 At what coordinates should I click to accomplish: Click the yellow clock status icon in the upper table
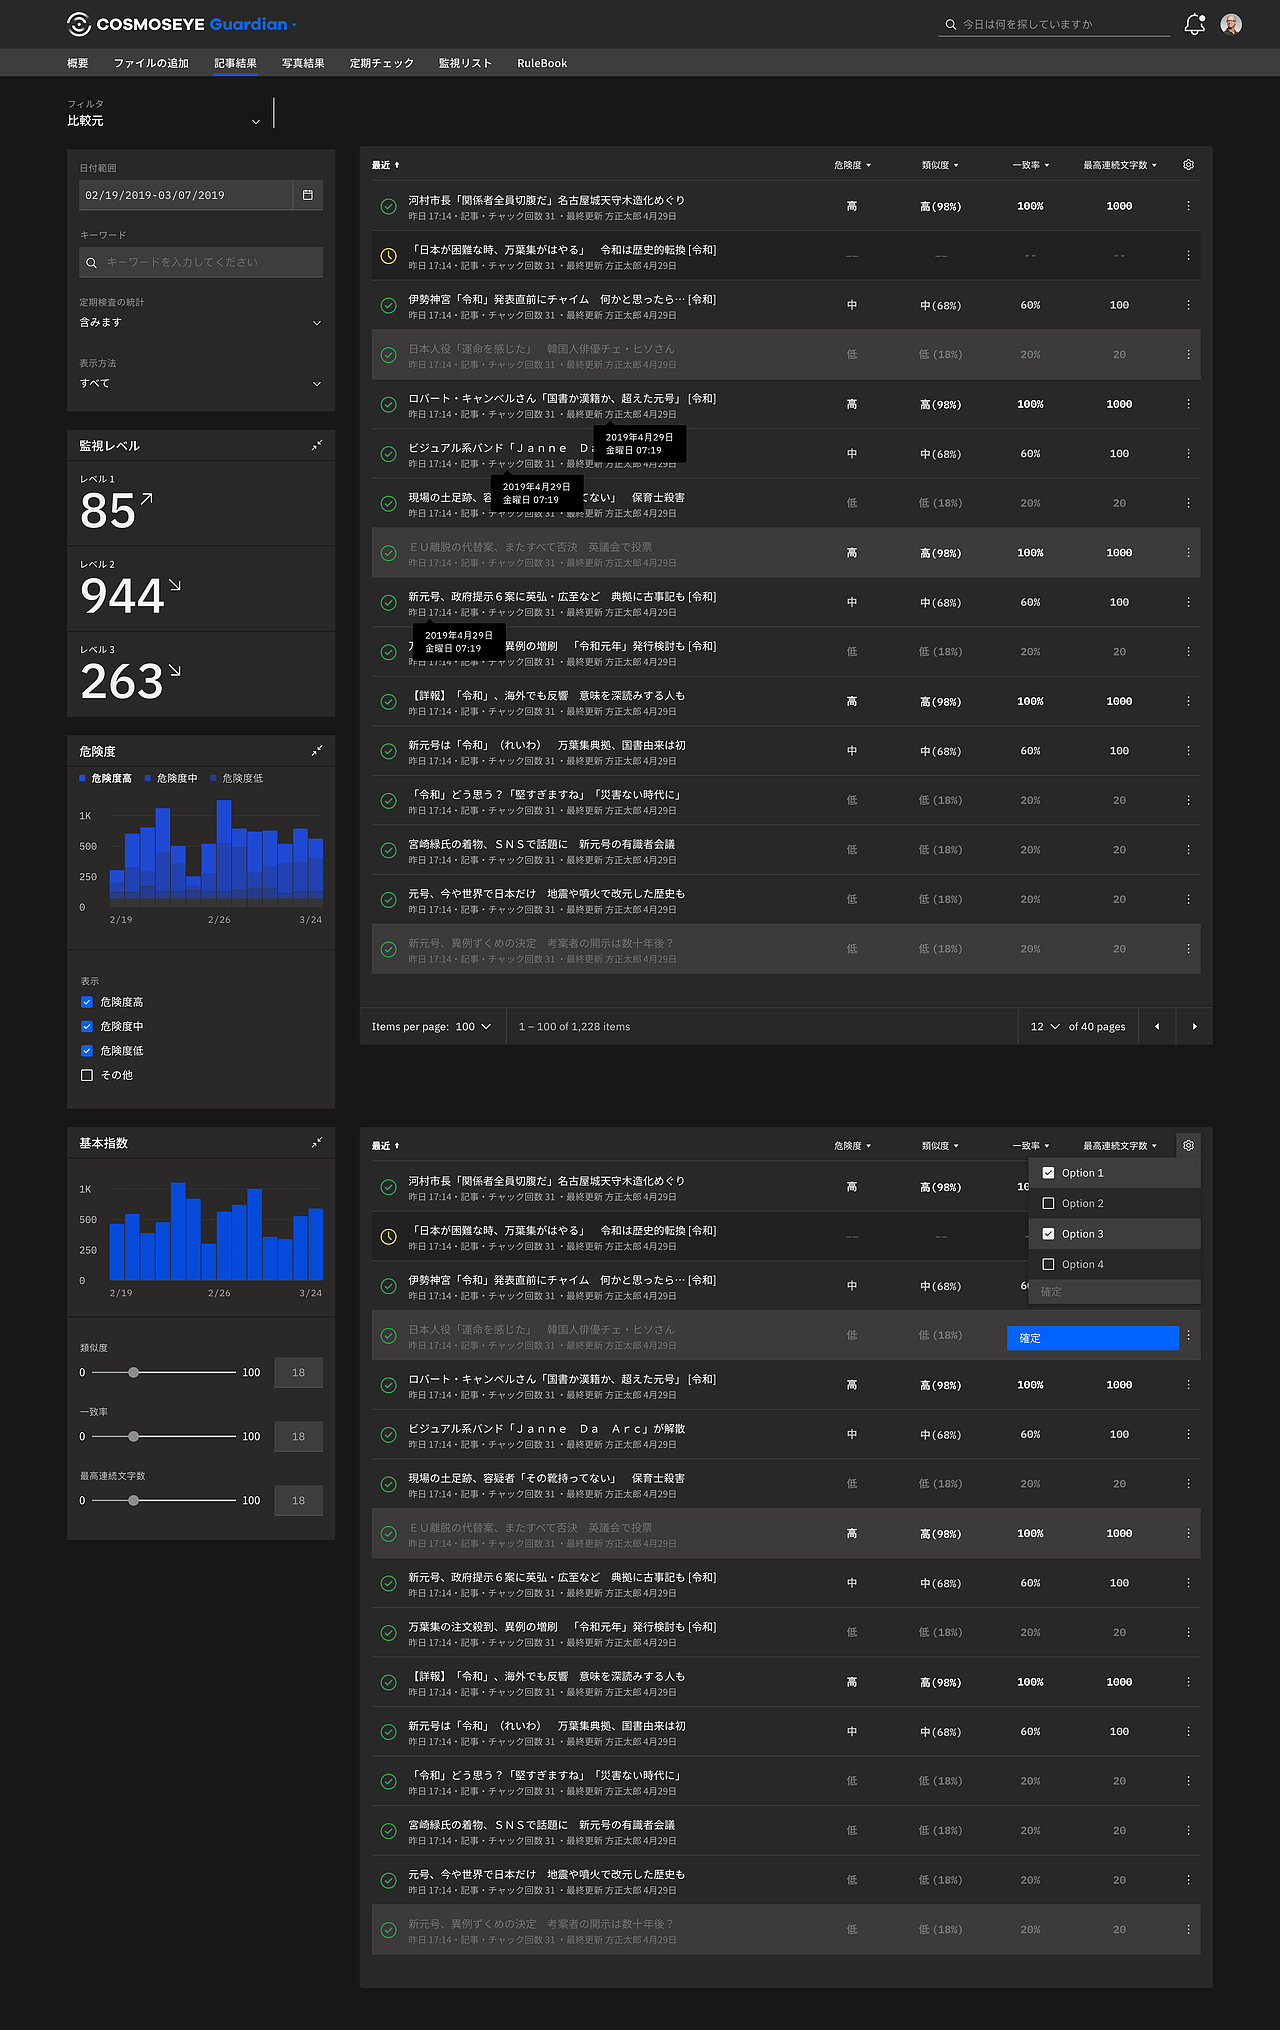click(x=388, y=256)
